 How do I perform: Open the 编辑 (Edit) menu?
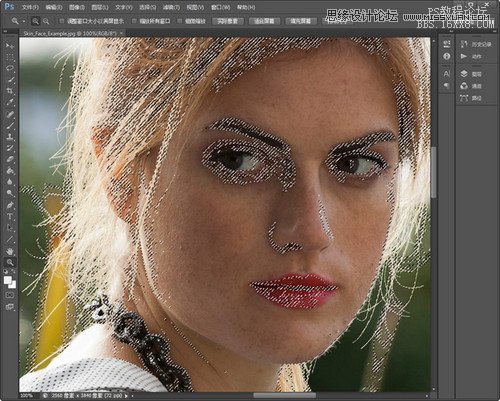[x=54, y=7]
